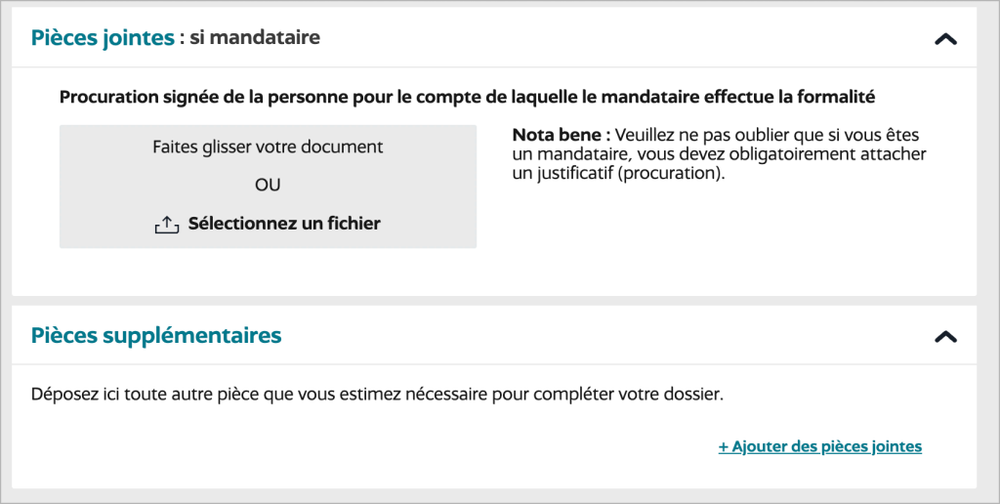Click the "Procuration signée de la personne" label
The height and width of the screenshot is (504, 1000).
(x=188, y=97)
